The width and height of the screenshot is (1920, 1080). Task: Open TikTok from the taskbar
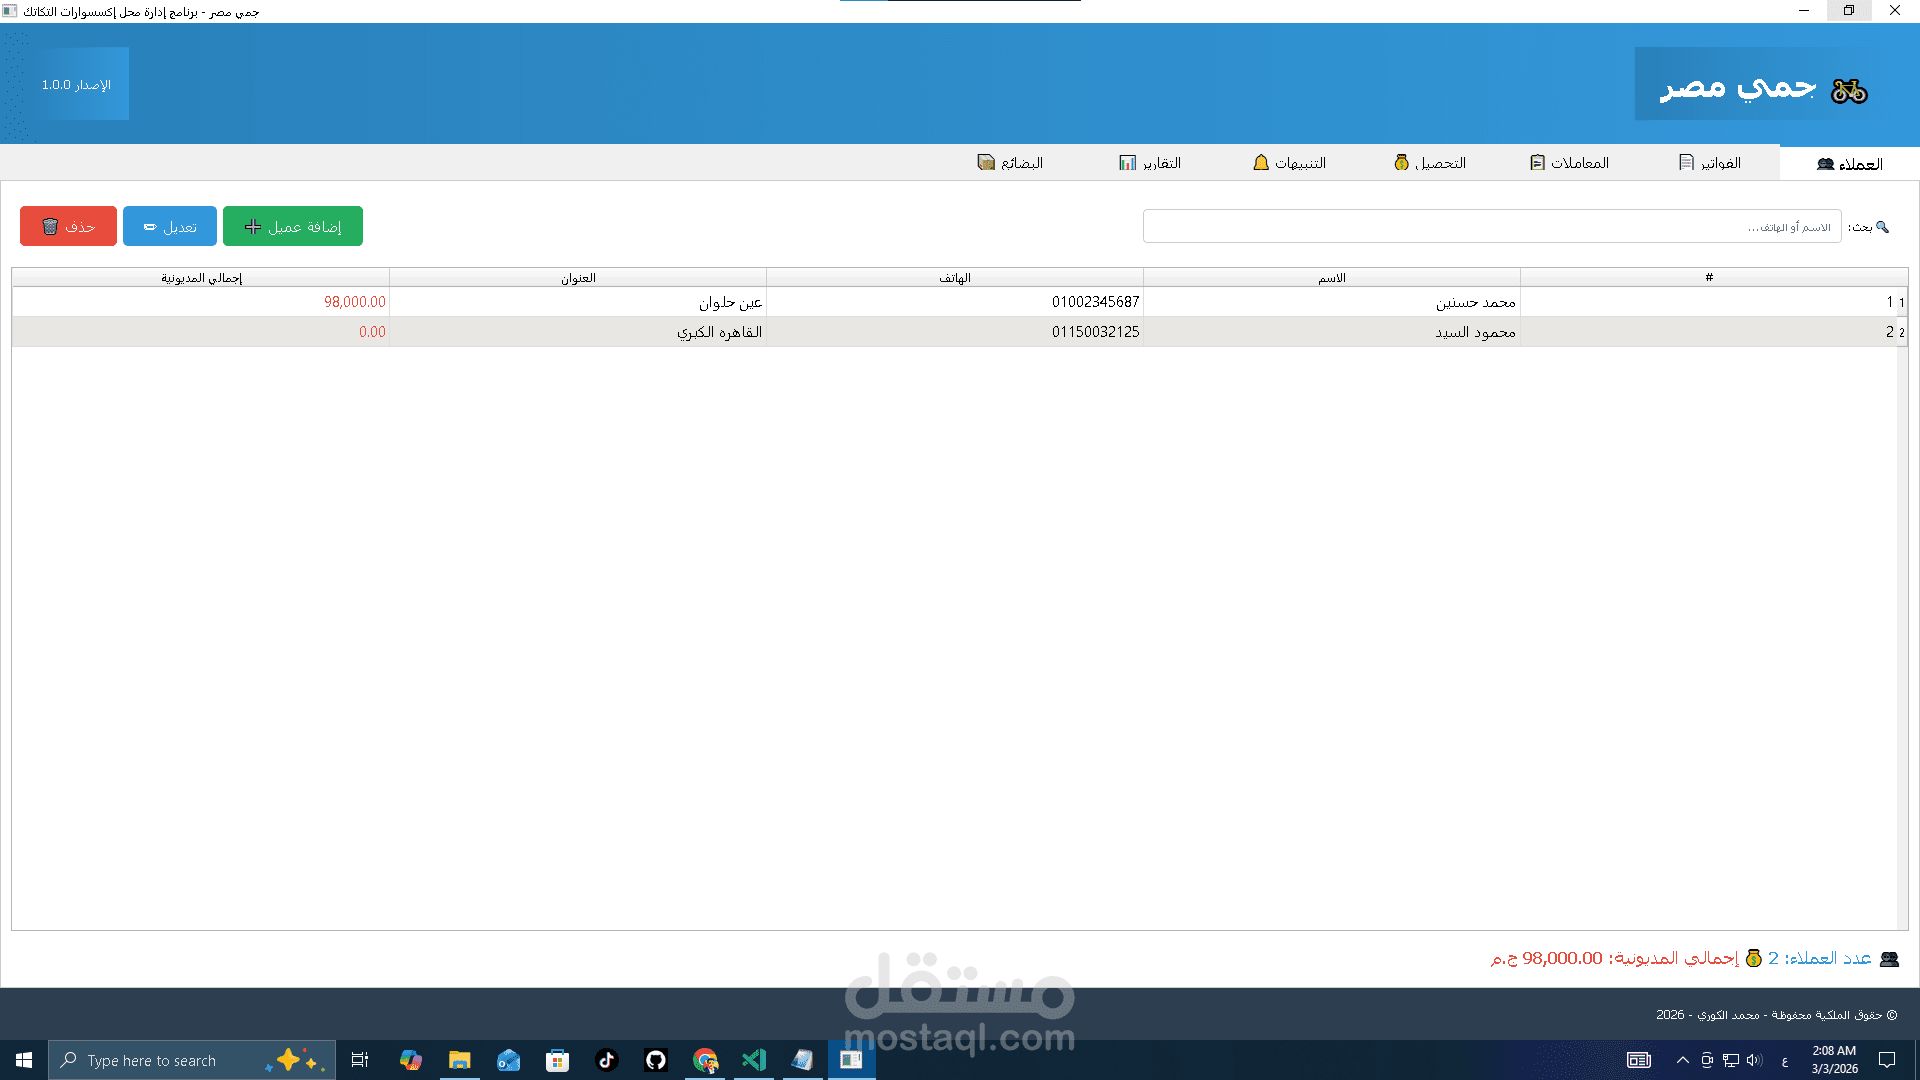coord(607,1060)
